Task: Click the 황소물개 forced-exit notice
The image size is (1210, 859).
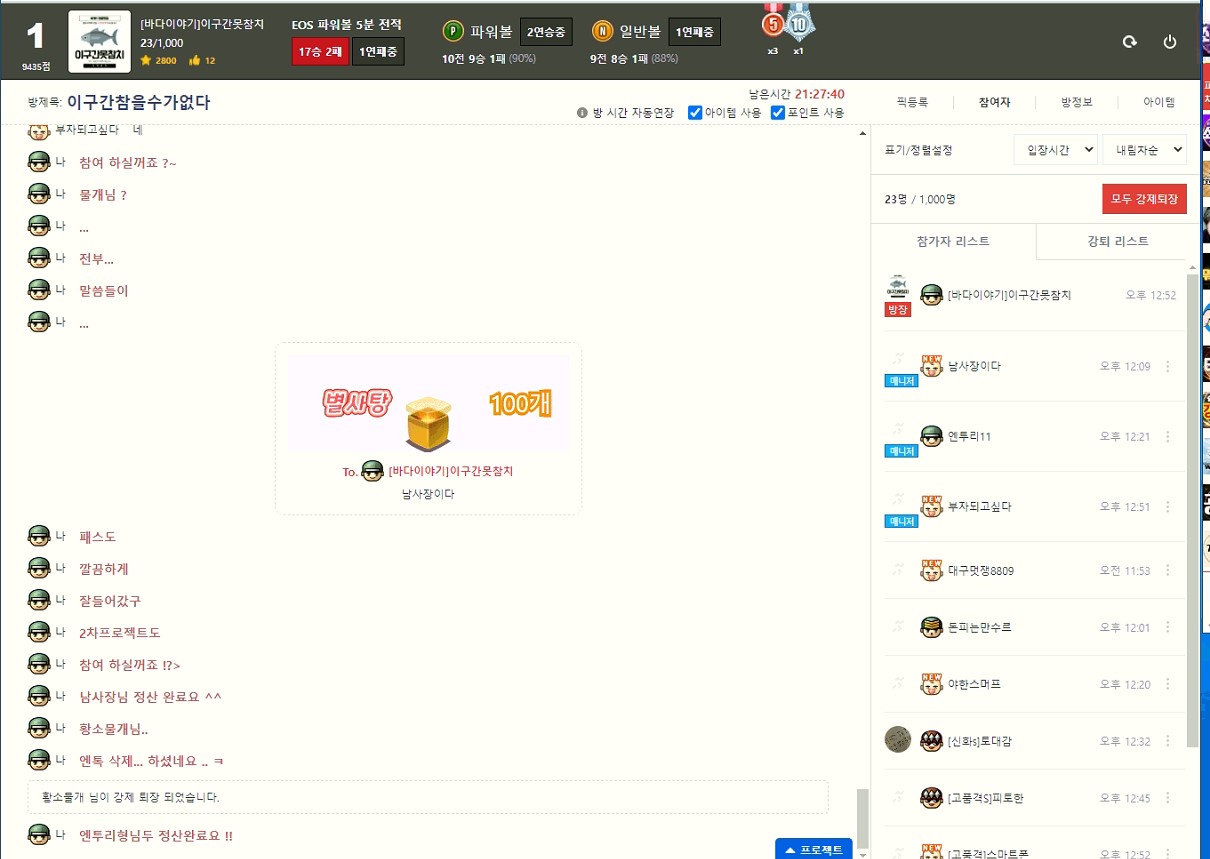Action: point(428,797)
